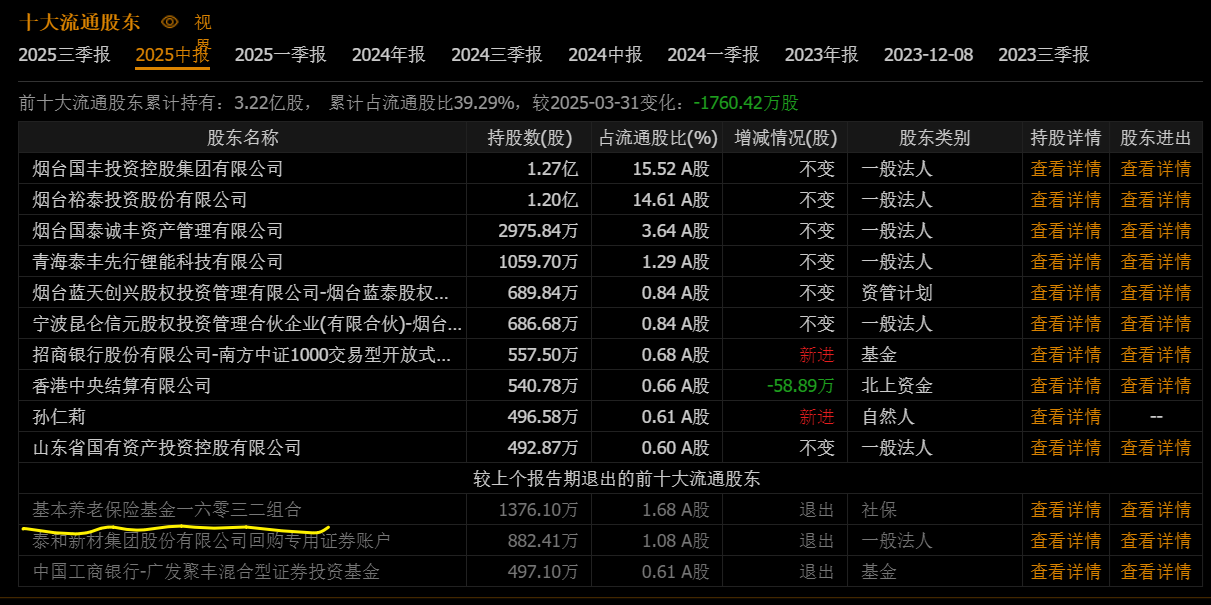Click the 新进 status for 孙仁莉
This screenshot has height=605, width=1211.
coord(816,417)
